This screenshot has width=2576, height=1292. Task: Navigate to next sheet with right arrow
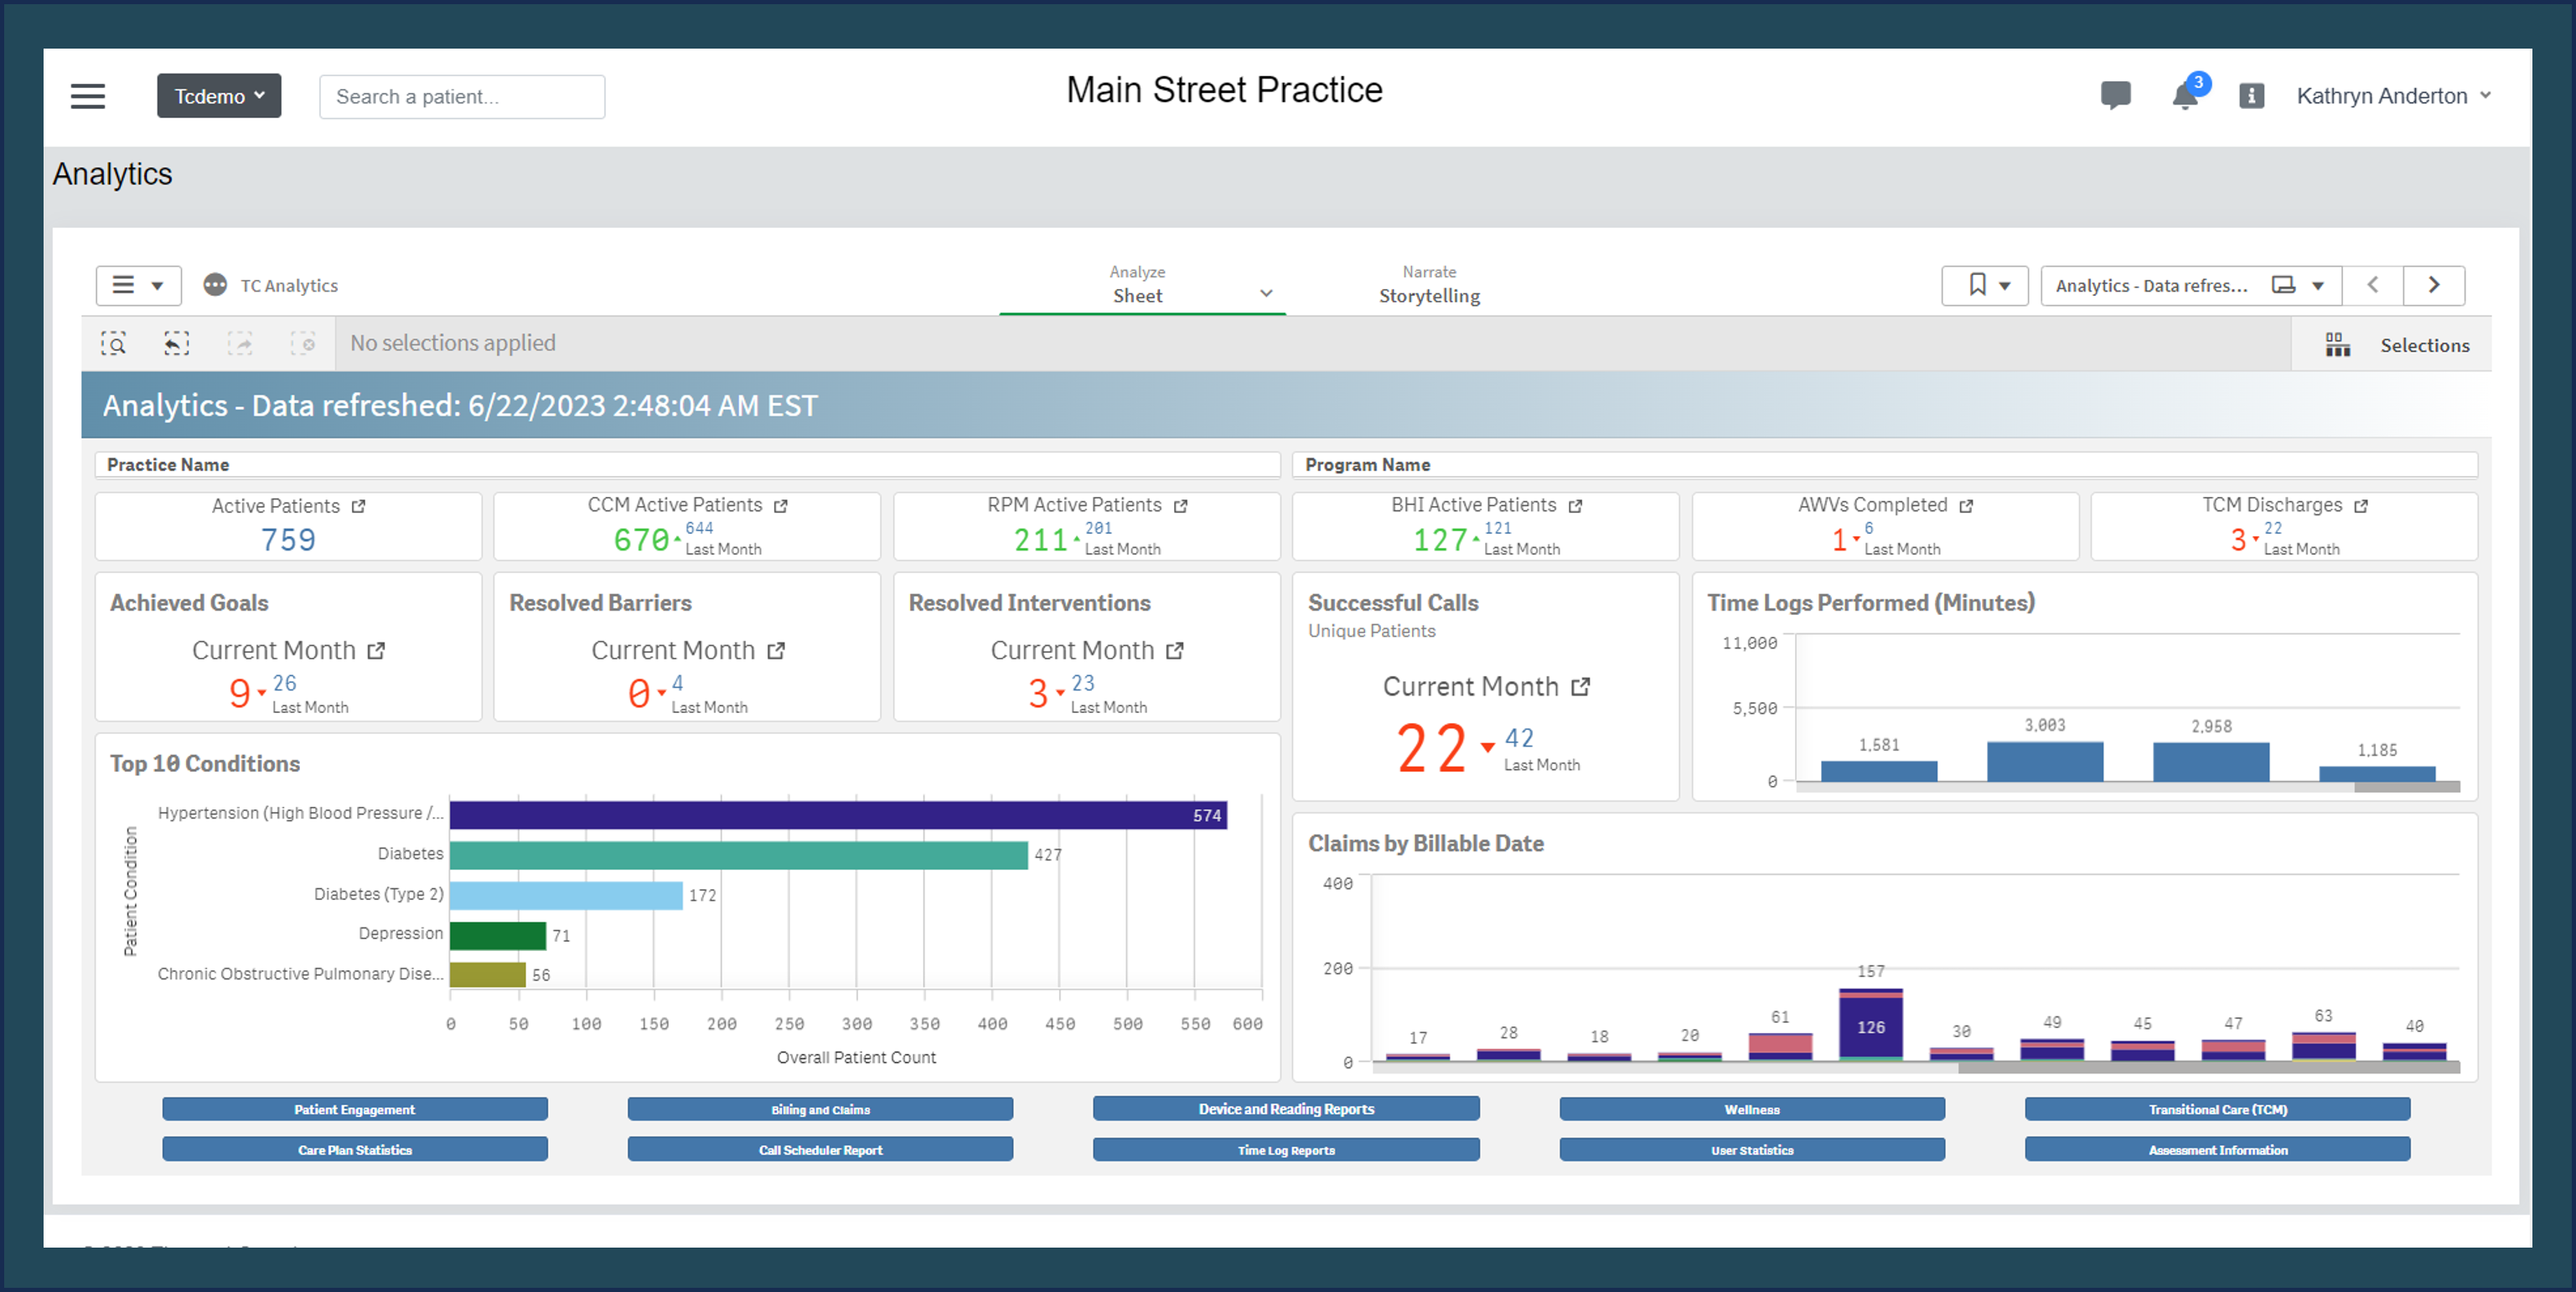[2434, 285]
